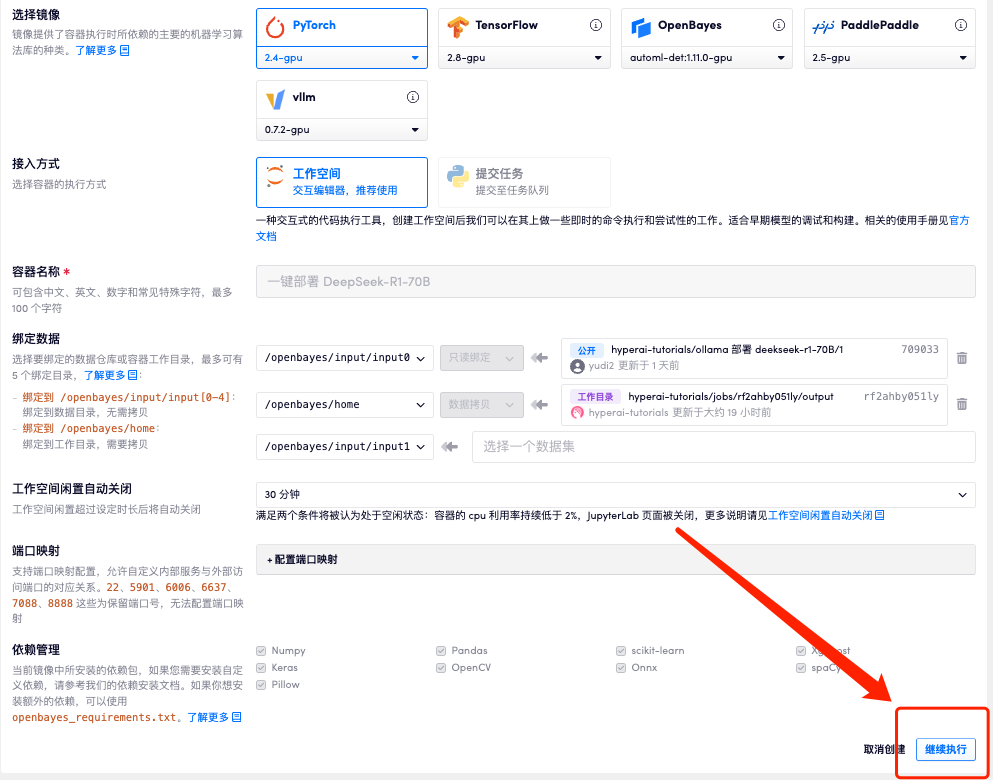993x780 pixels.
Task: Open /openbayes/input/input0 path dropdown
Action: click(345, 358)
